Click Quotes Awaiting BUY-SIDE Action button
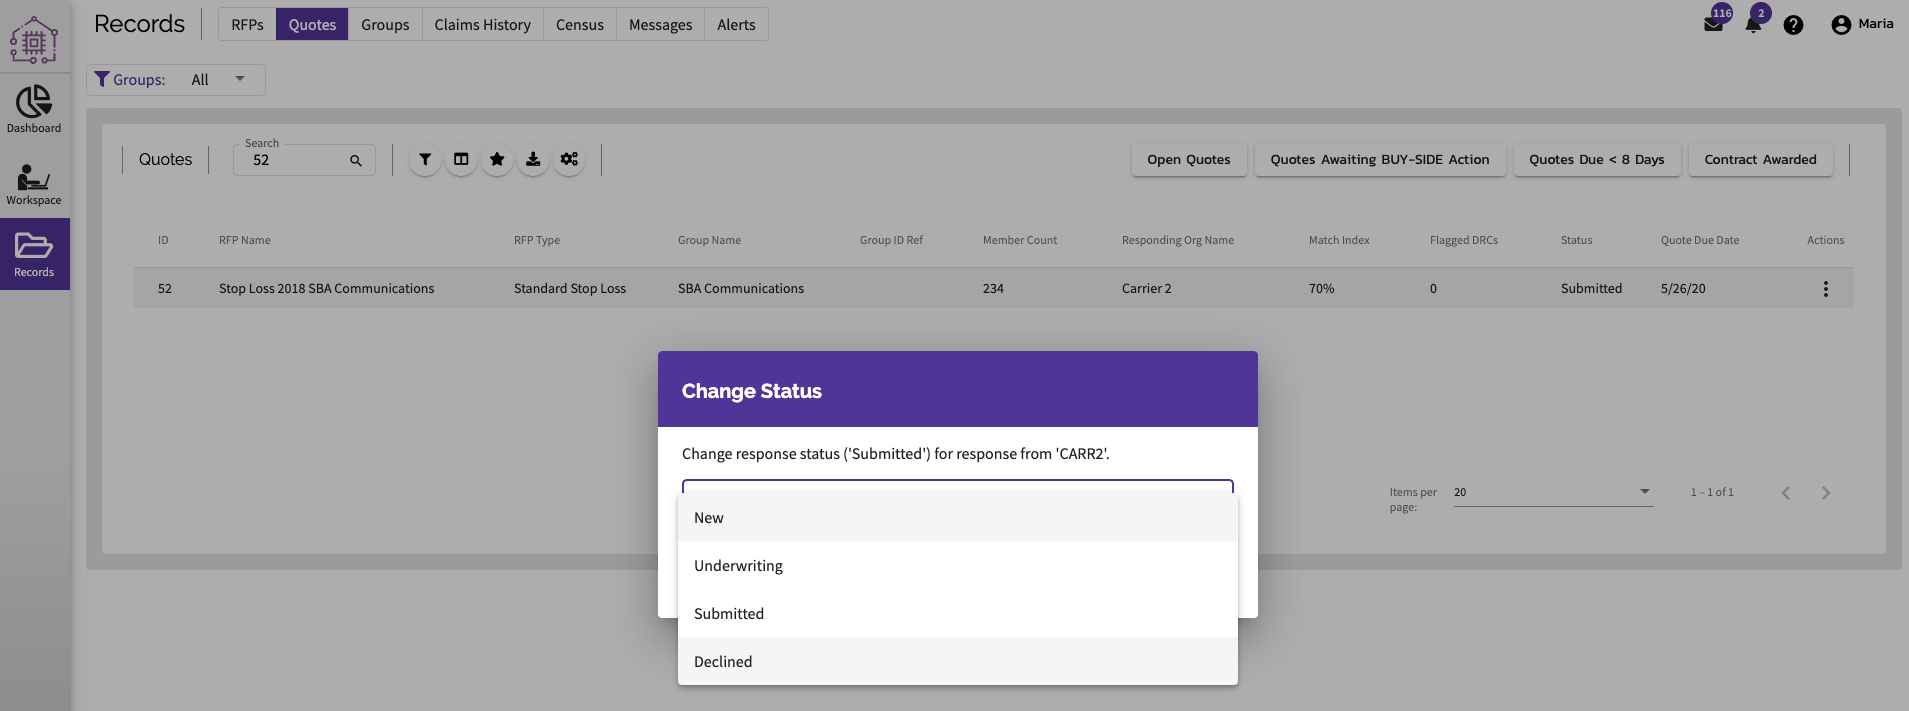The height and width of the screenshot is (711, 1909). [x=1380, y=160]
